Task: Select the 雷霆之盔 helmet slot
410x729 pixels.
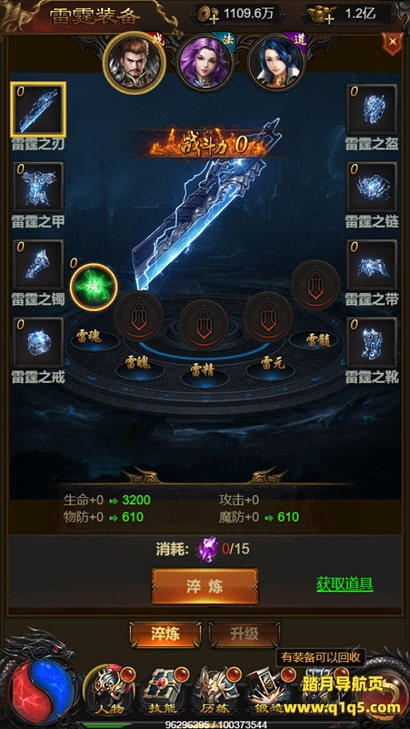Action: (x=372, y=110)
